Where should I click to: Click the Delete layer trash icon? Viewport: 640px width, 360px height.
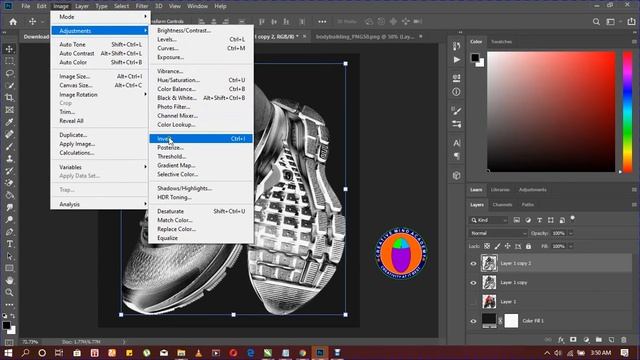(x=624, y=340)
